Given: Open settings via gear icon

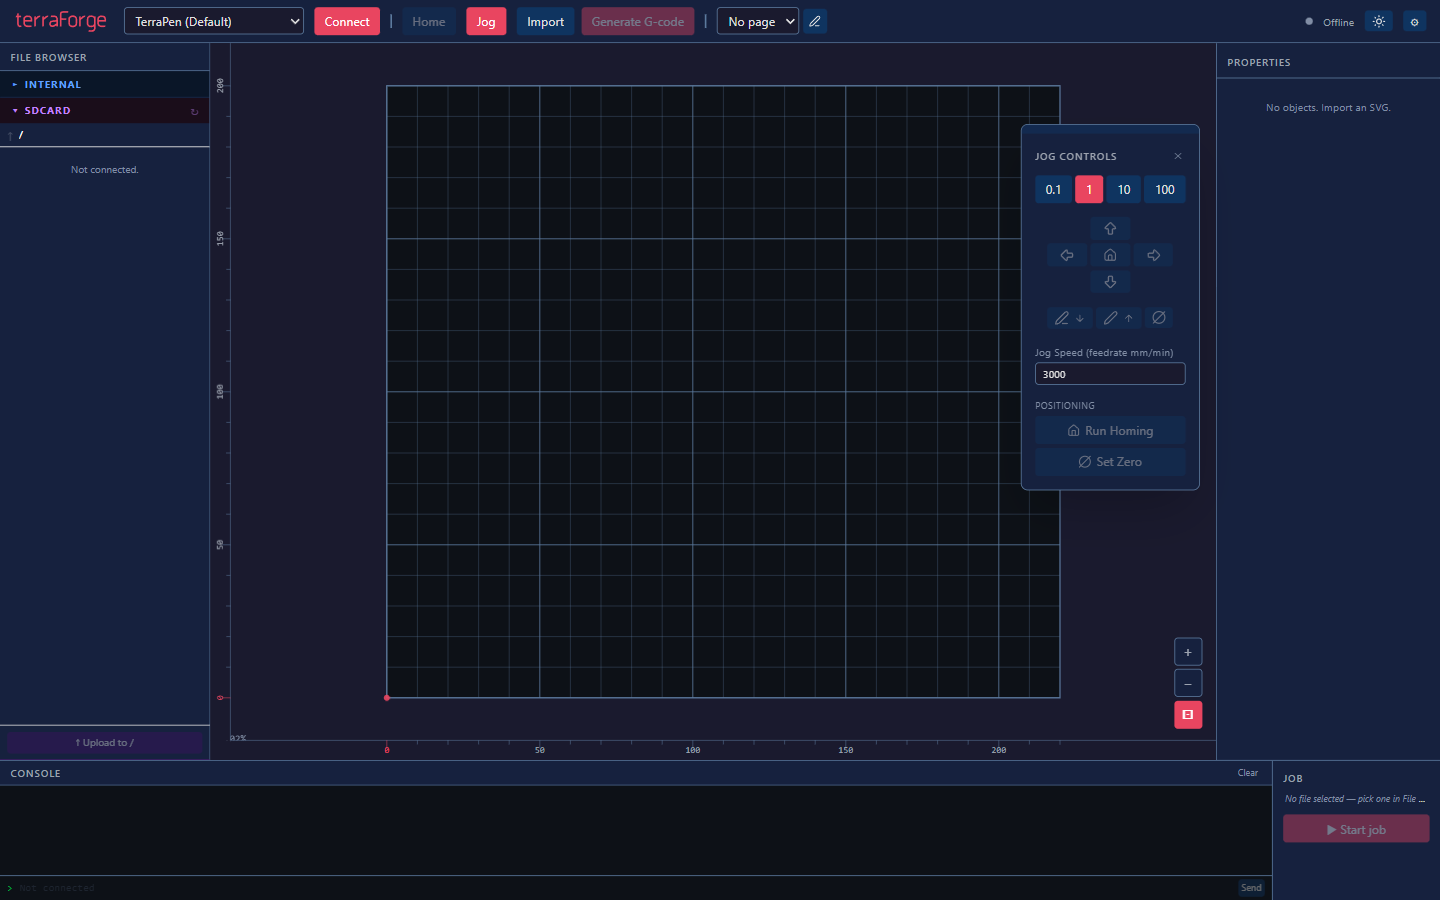Looking at the screenshot, I should pyautogui.click(x=1414, y=21).
